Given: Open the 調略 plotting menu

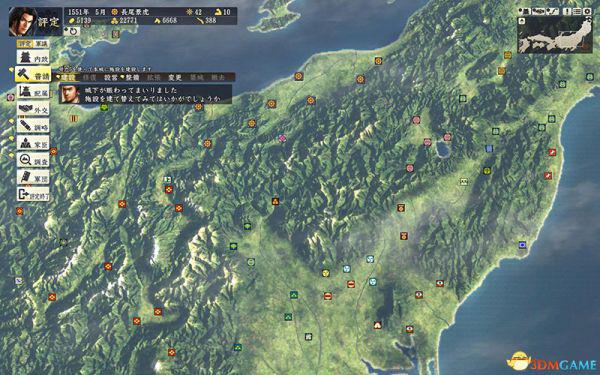Looking at the screenshot, I should click(33, 126).
